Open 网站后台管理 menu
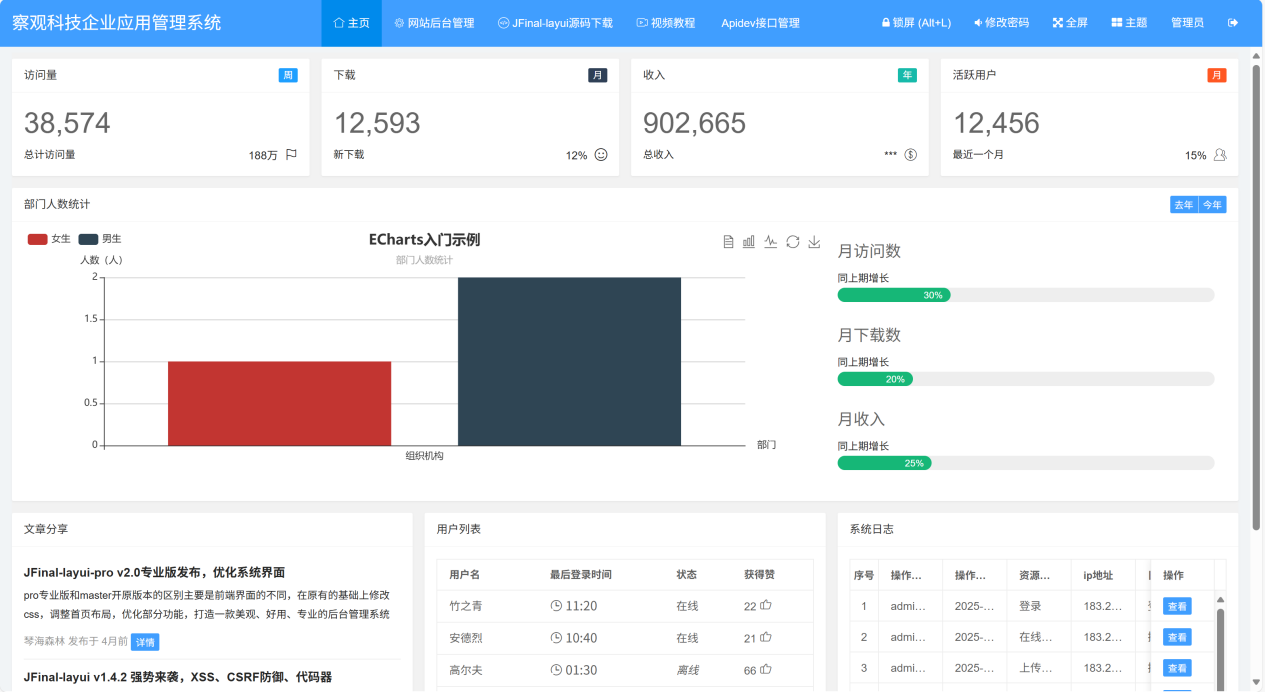This screenshot has width=1265, height=692. pos(434,23)
